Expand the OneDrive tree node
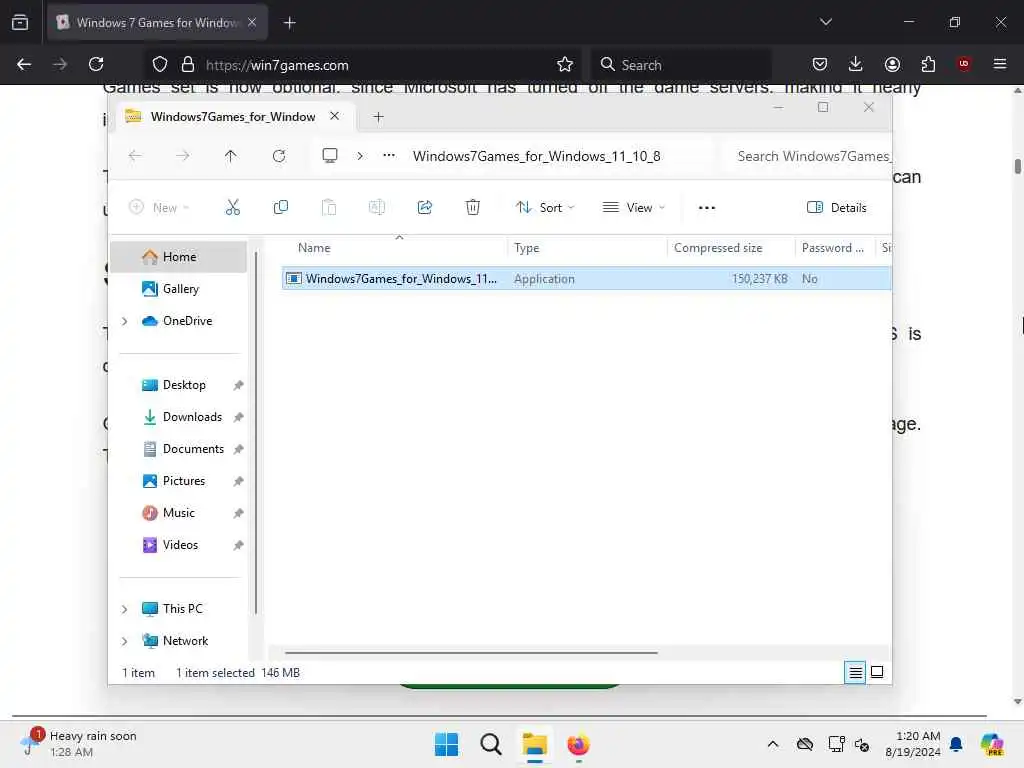1024x768 pixels. point(125,321)
